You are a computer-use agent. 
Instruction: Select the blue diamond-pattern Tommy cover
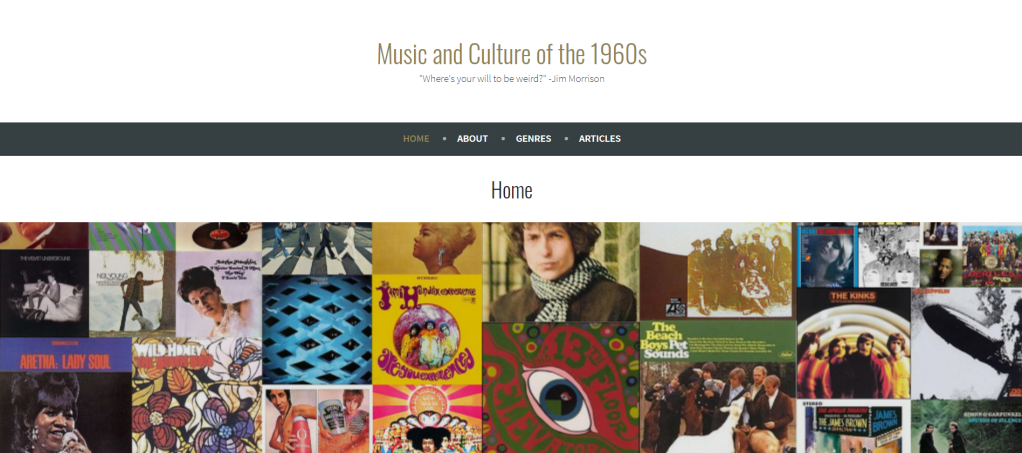point(317,330)
